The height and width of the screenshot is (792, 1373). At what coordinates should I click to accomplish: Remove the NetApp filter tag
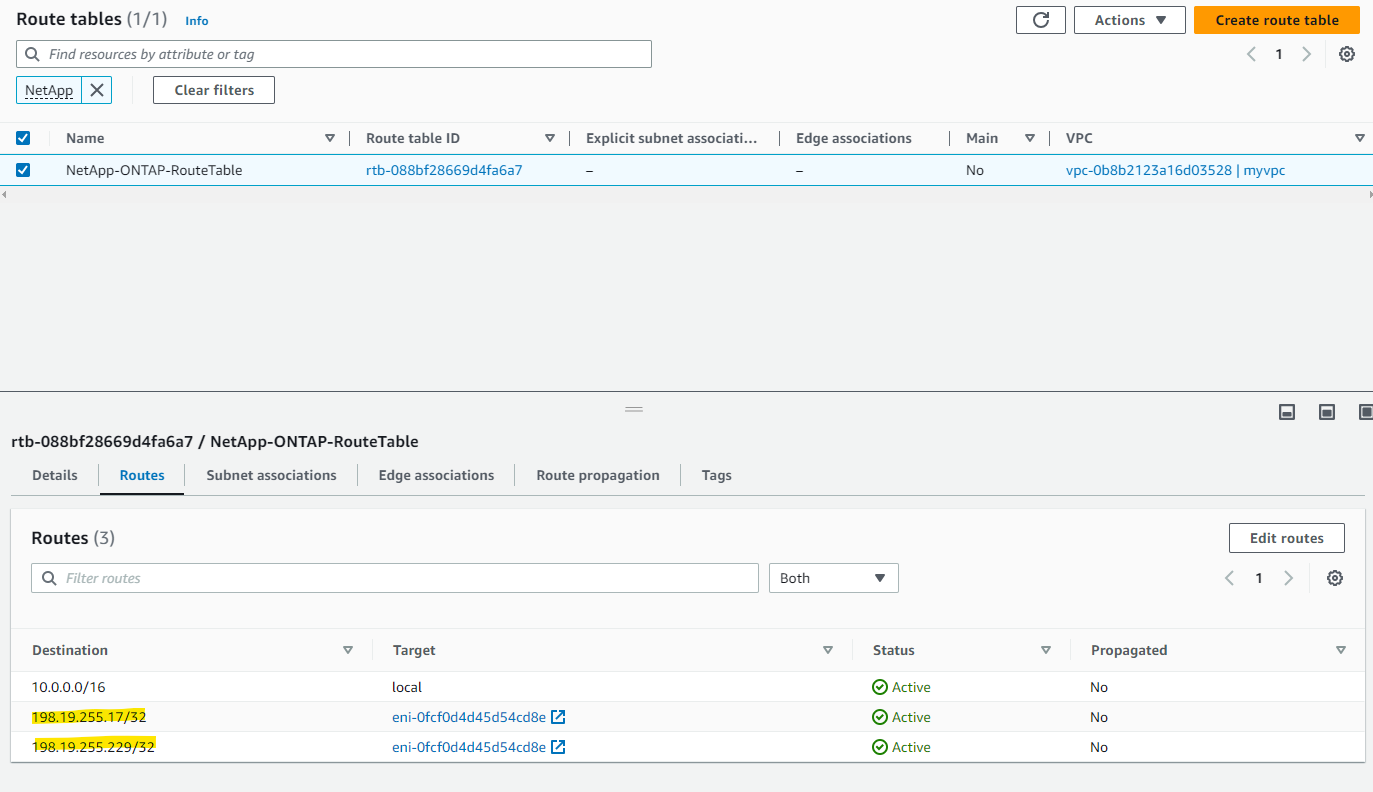[x=97, y=90]
